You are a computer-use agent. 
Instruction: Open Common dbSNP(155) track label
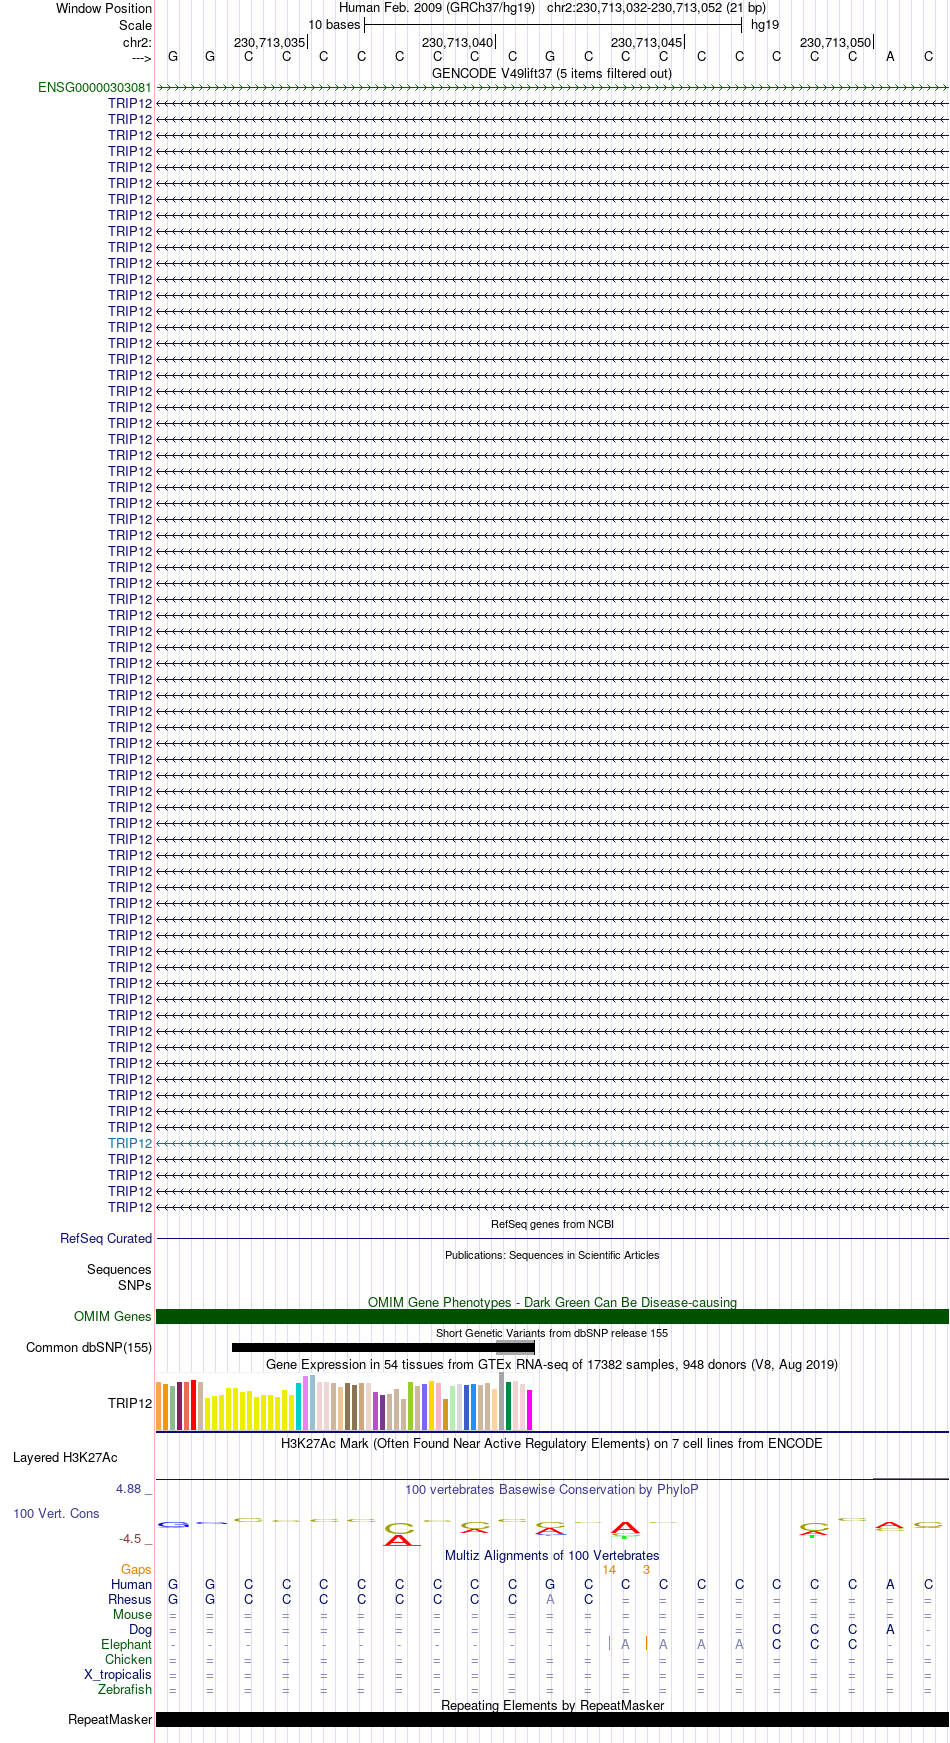(x=89, y=1348)
